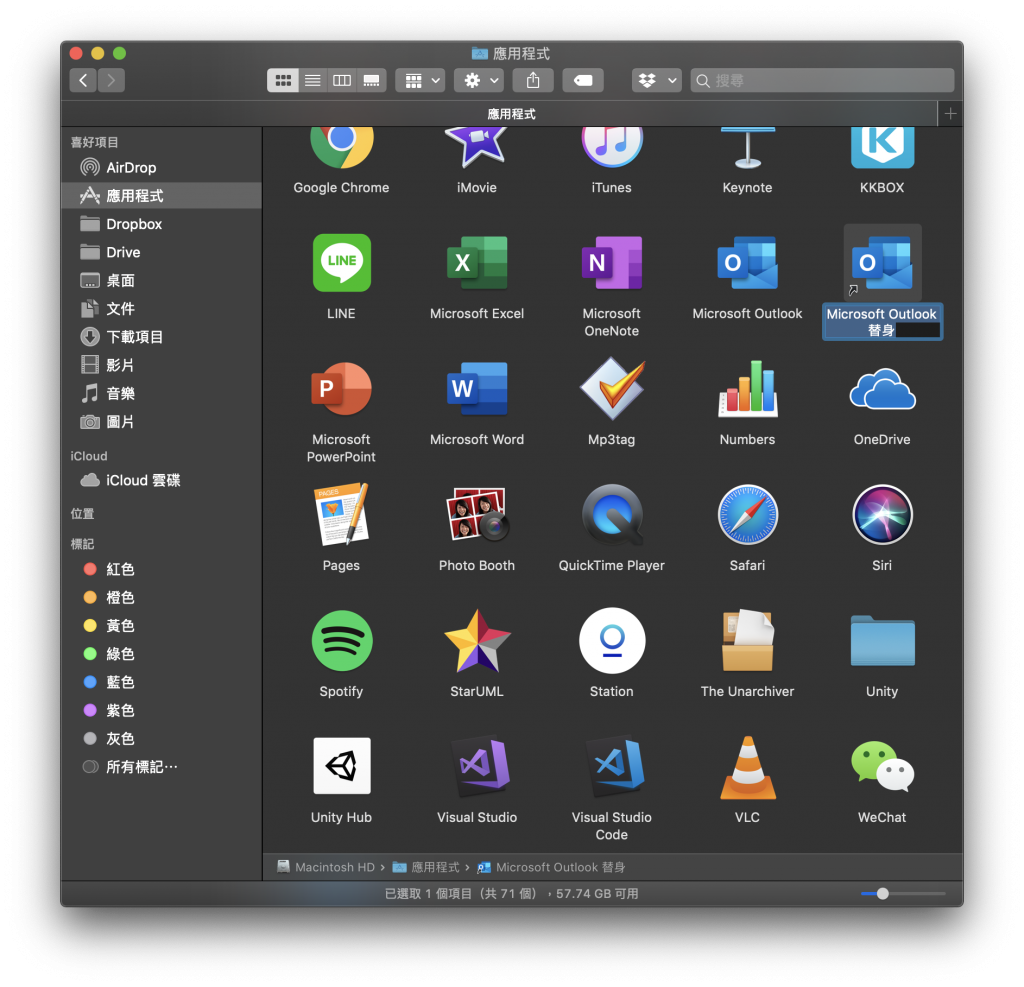Open the gear action menu
This screenshot has width=1024, height=987.
point(479,80)
